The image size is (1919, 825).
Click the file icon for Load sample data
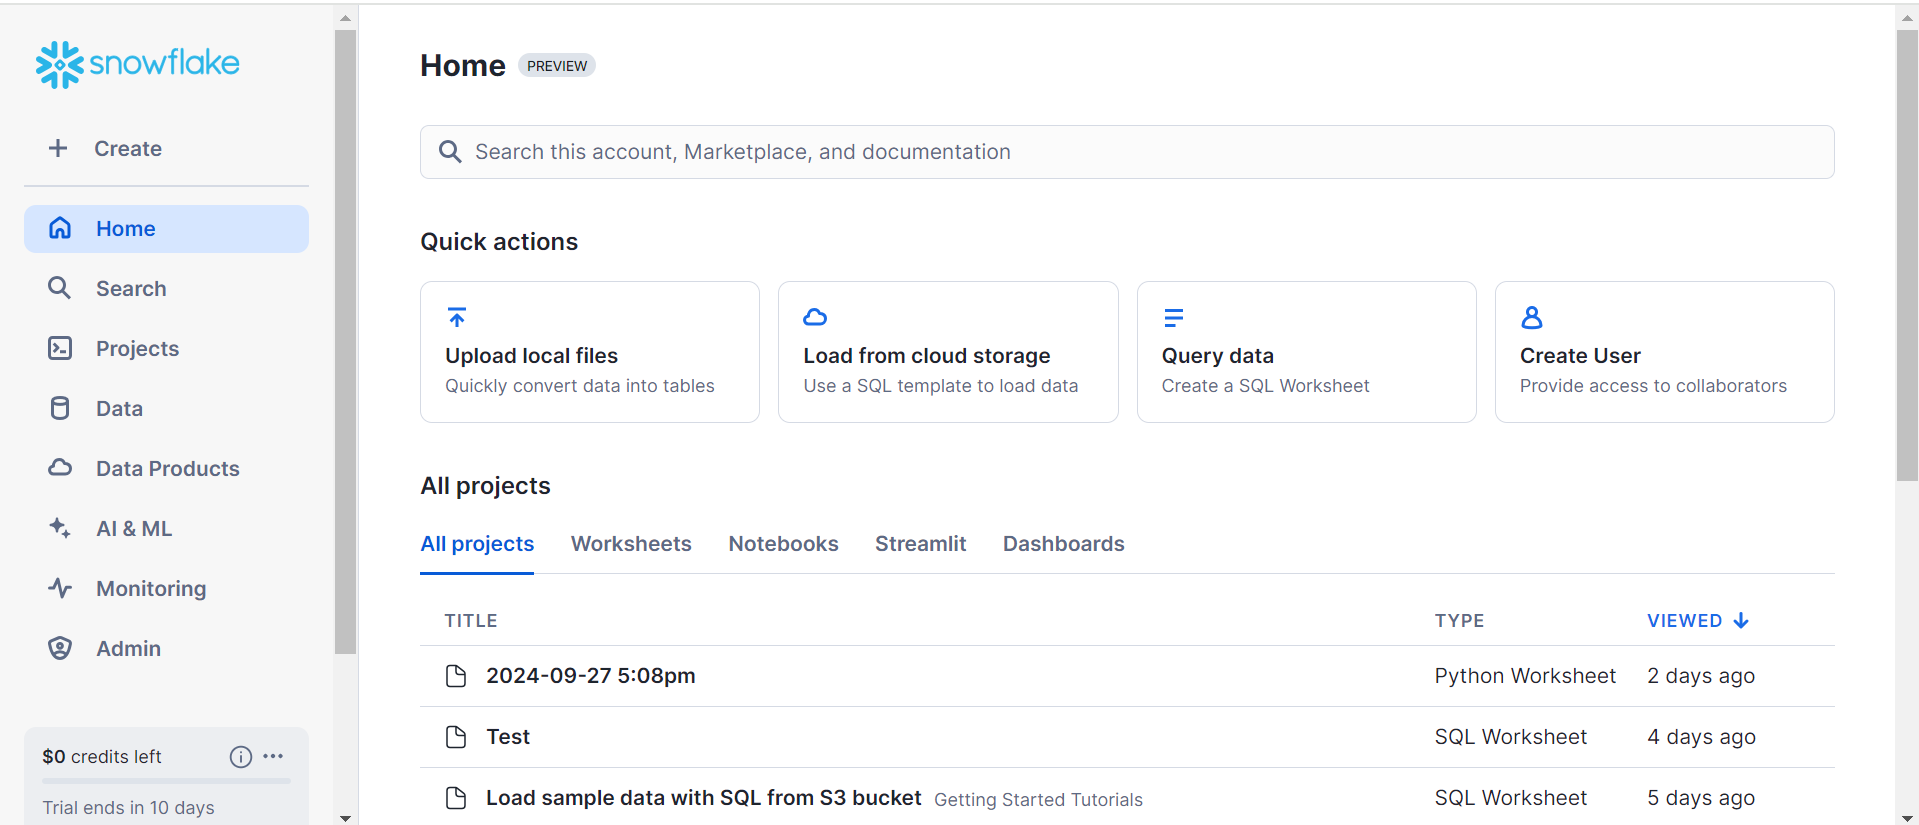[x=456, y=798]
